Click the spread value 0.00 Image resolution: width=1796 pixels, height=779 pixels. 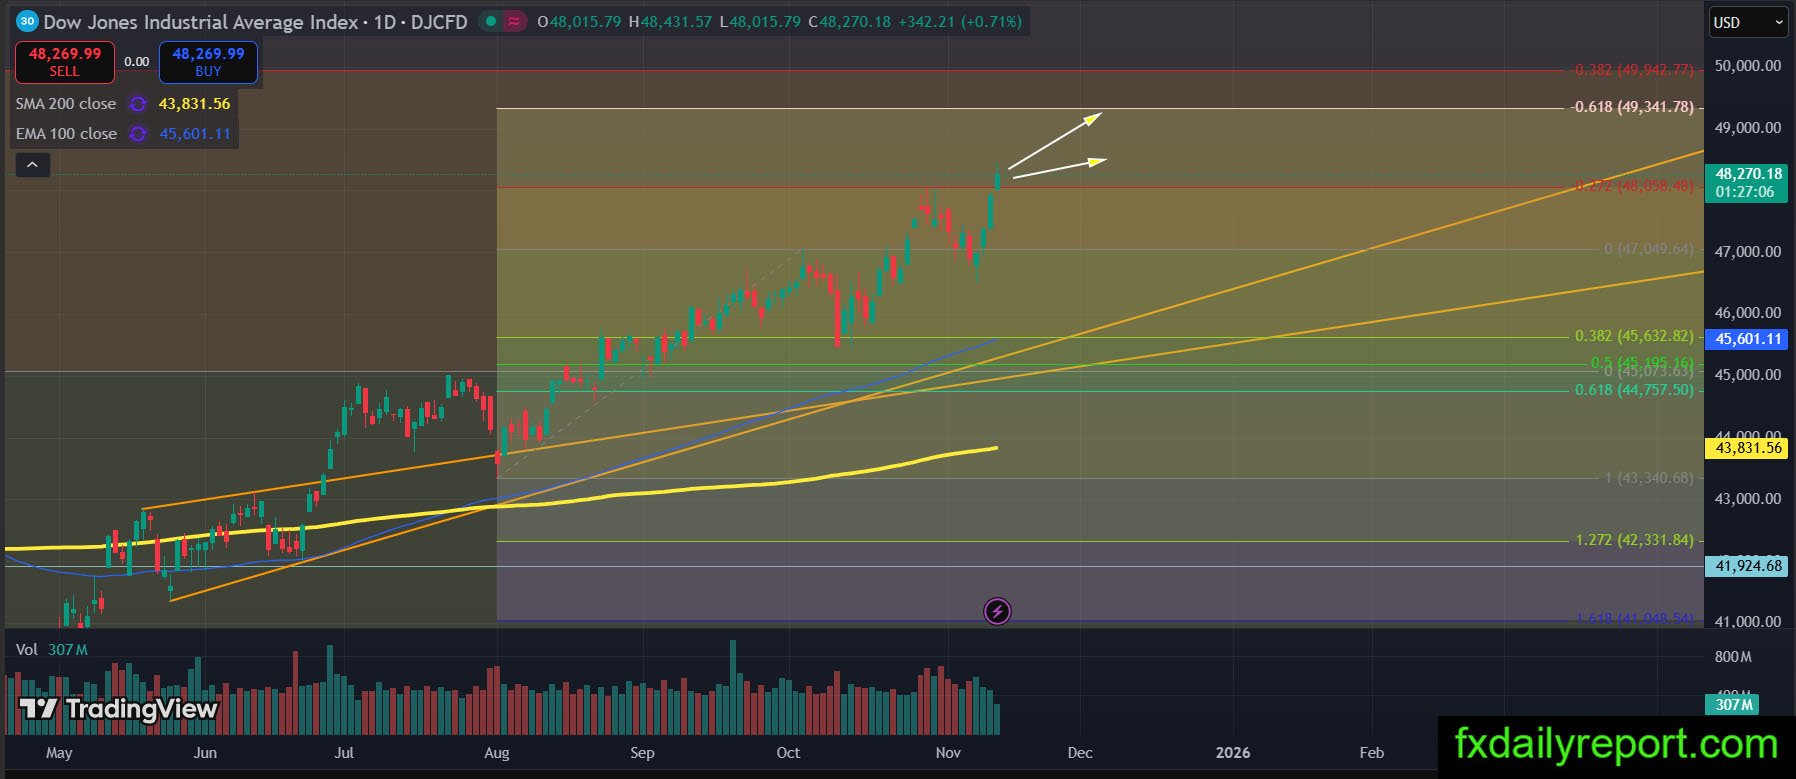(x=137, y=62)
